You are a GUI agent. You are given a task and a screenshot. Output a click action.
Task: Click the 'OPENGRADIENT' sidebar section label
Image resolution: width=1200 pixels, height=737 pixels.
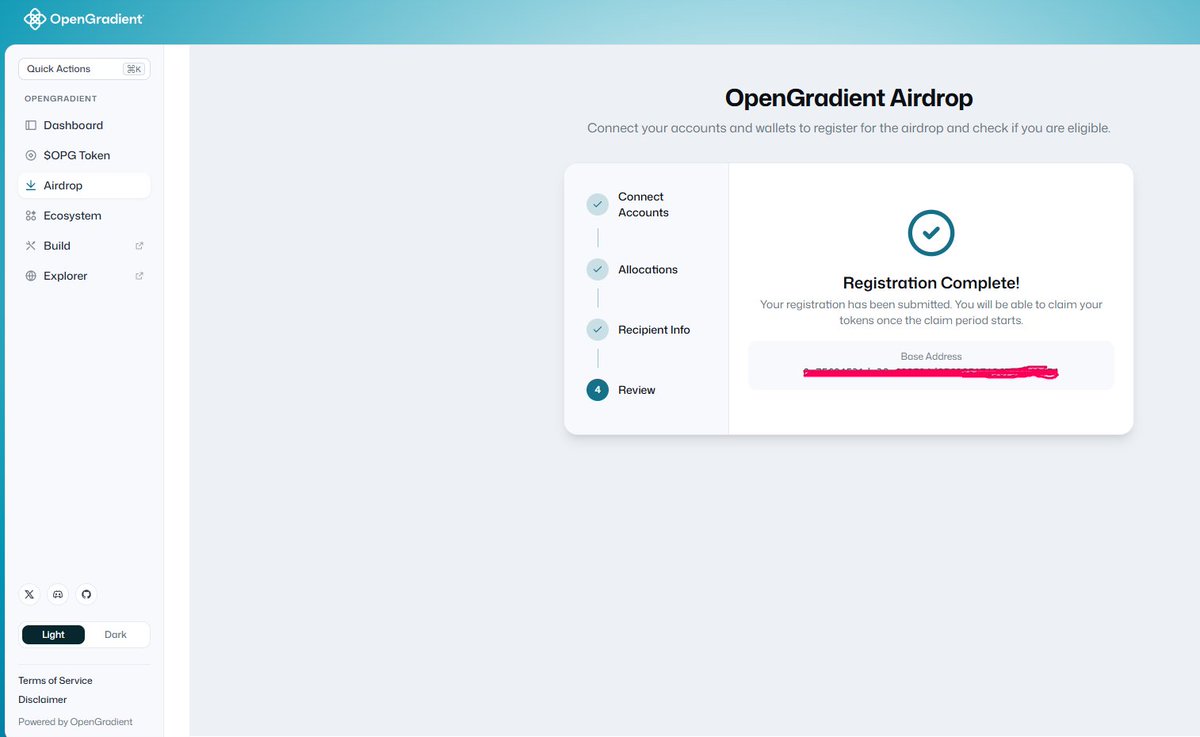pyautogui.click(x=61, y=99)
